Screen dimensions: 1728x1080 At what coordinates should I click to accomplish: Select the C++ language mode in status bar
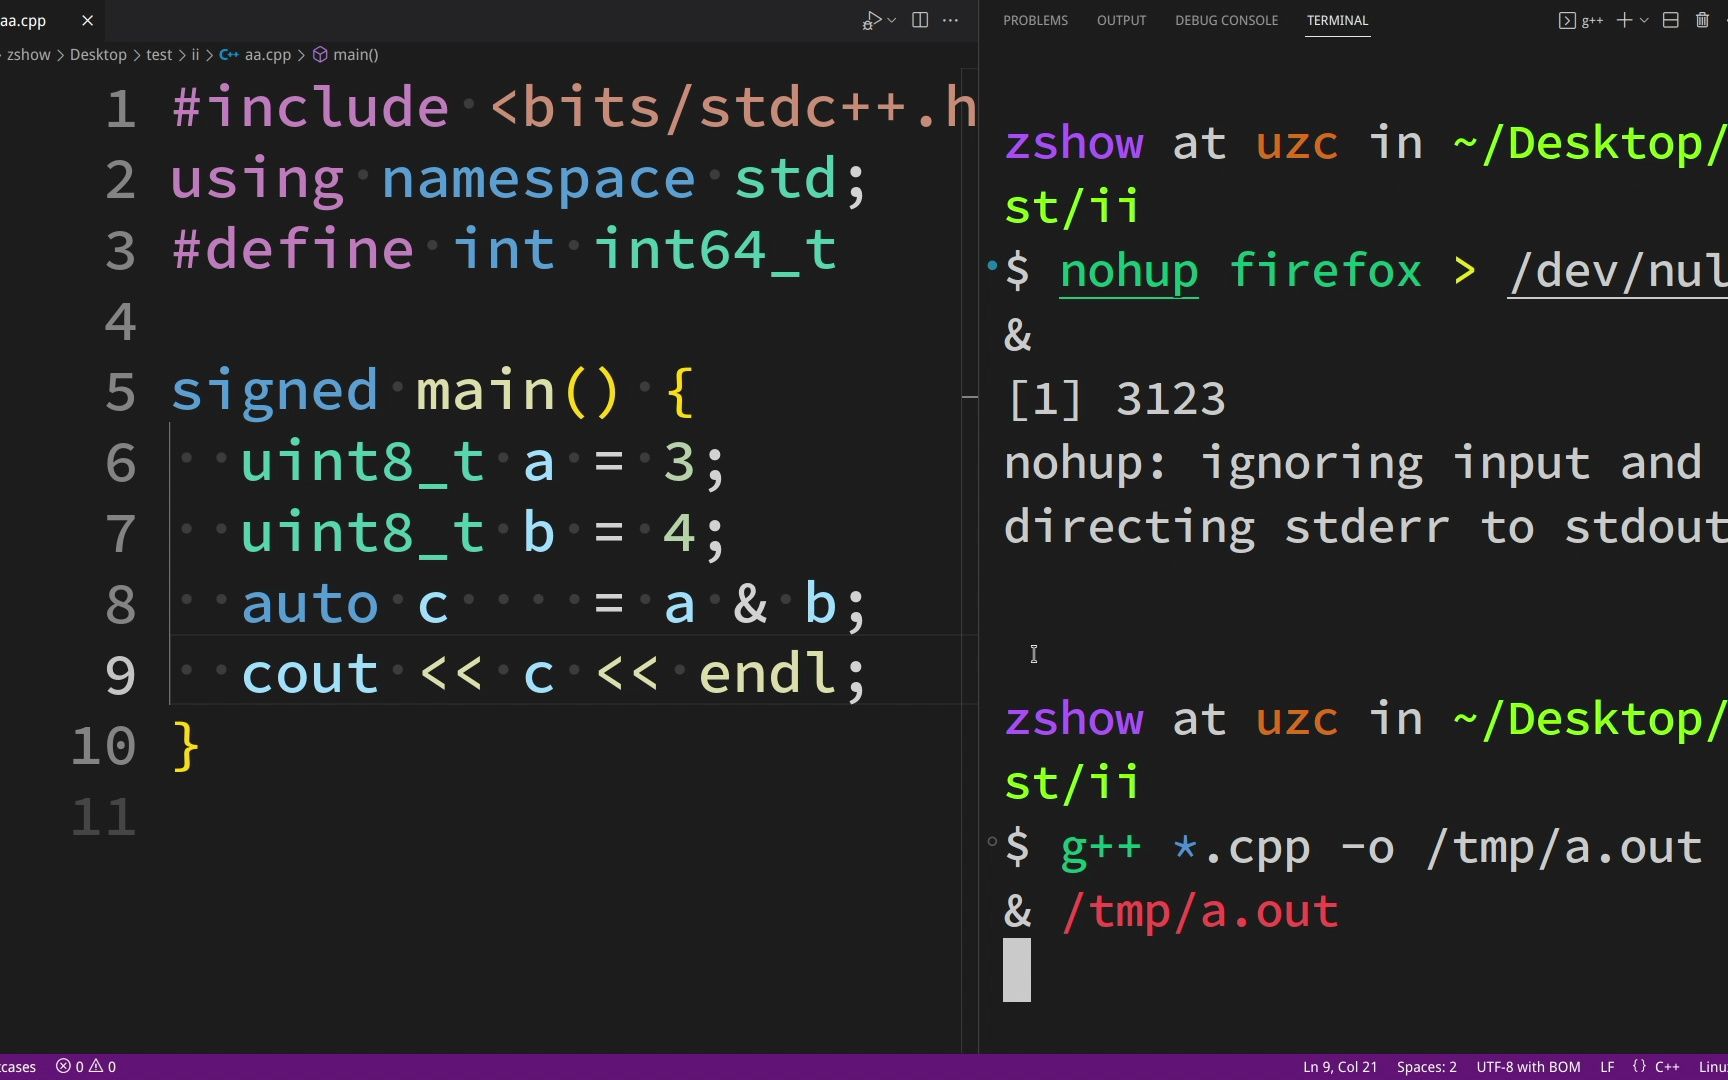pyautogui.click(x=1667, y=1067)
